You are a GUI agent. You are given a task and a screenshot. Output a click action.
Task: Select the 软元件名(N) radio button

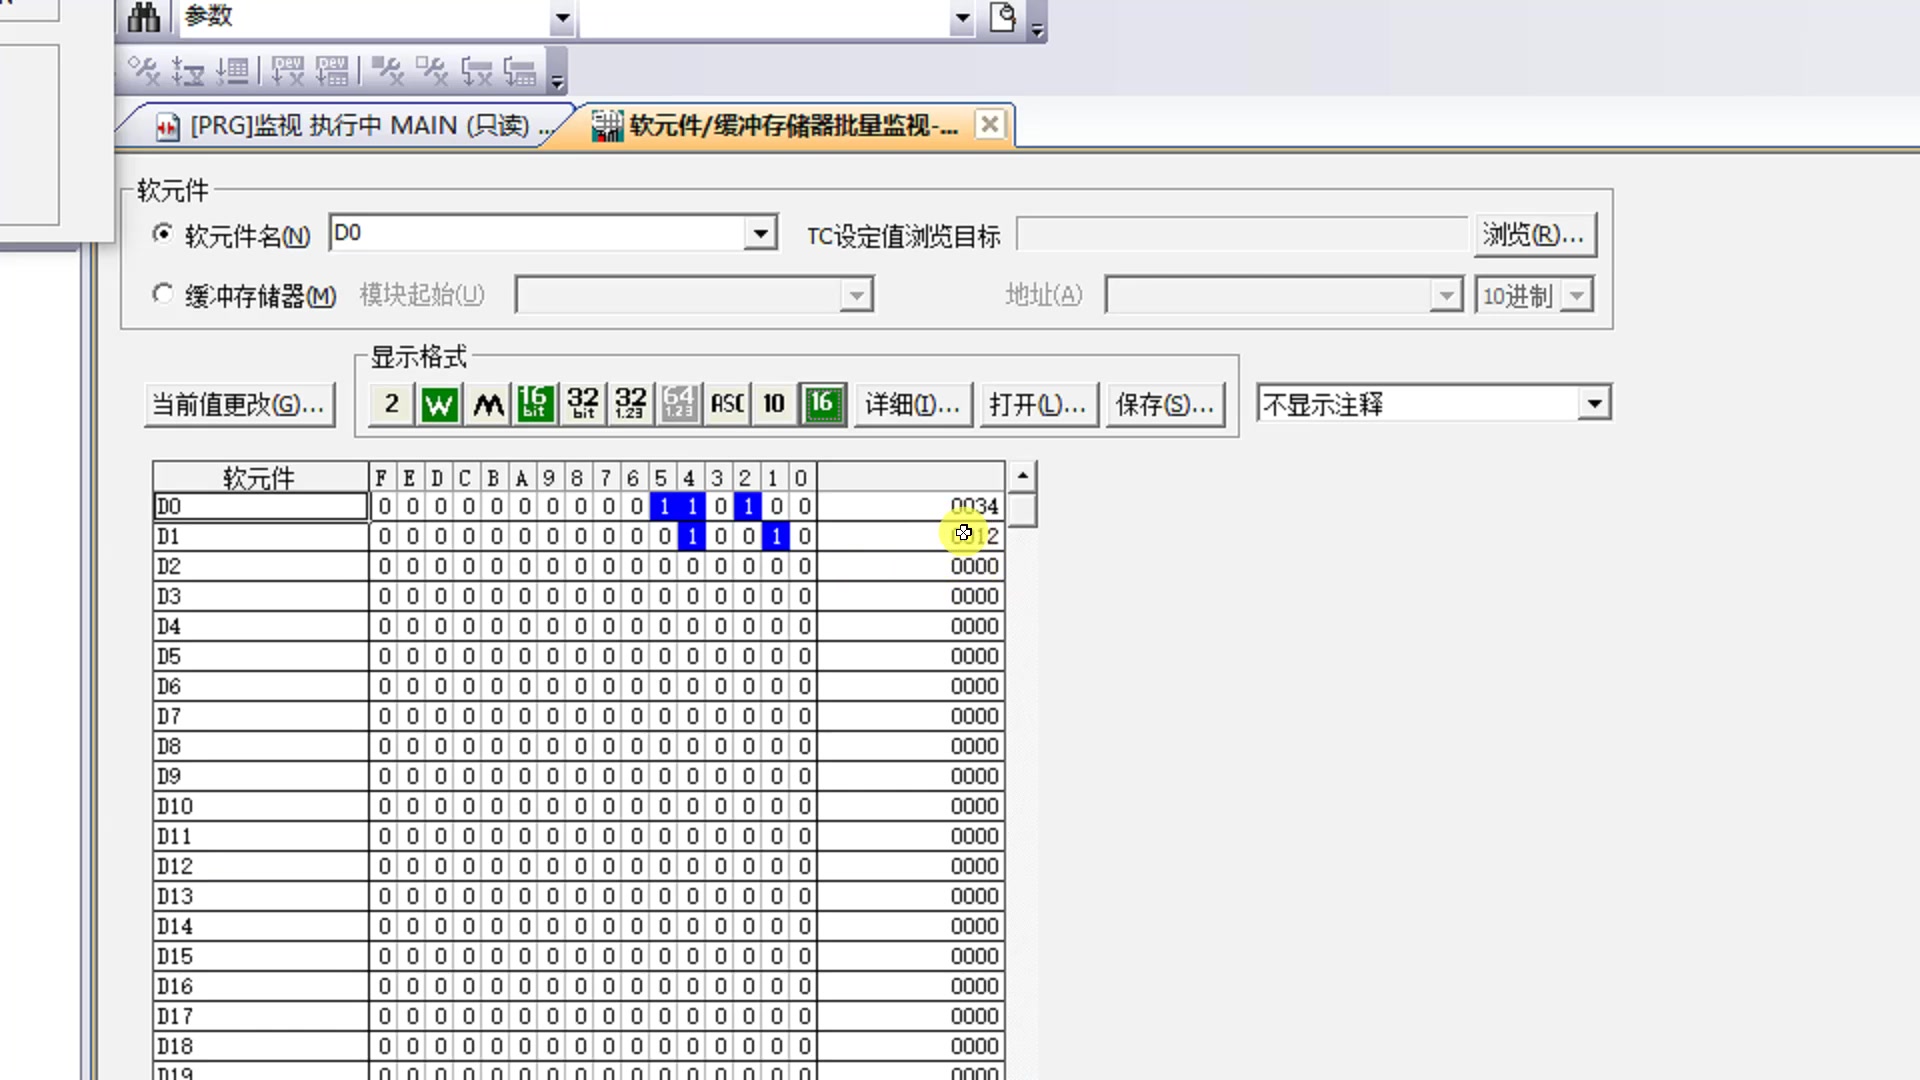point(162,234)
